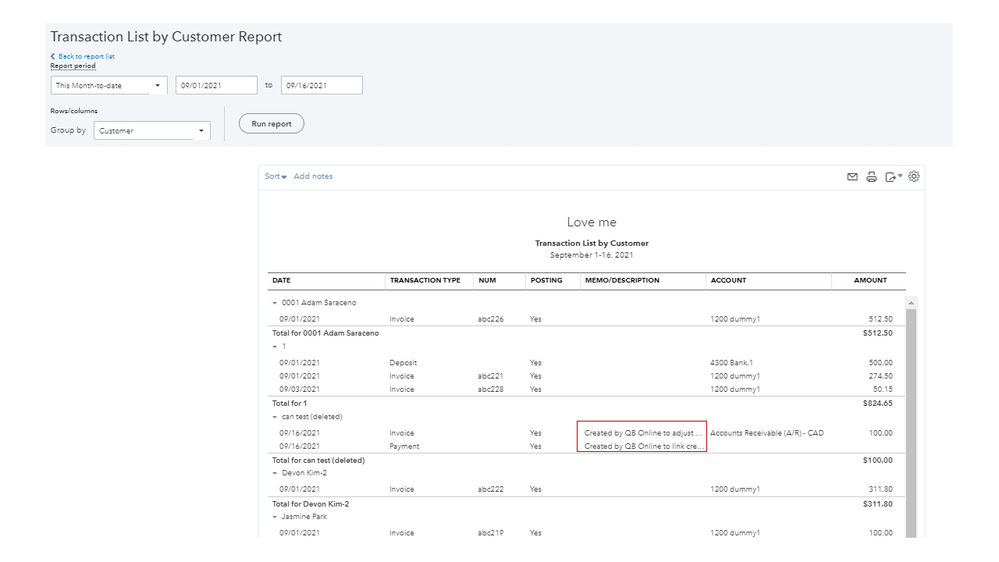Collapse the can test (deleted) group
The width and height of the screenshot is (999, 562).
pyautogui.click(x=275, y=416)
